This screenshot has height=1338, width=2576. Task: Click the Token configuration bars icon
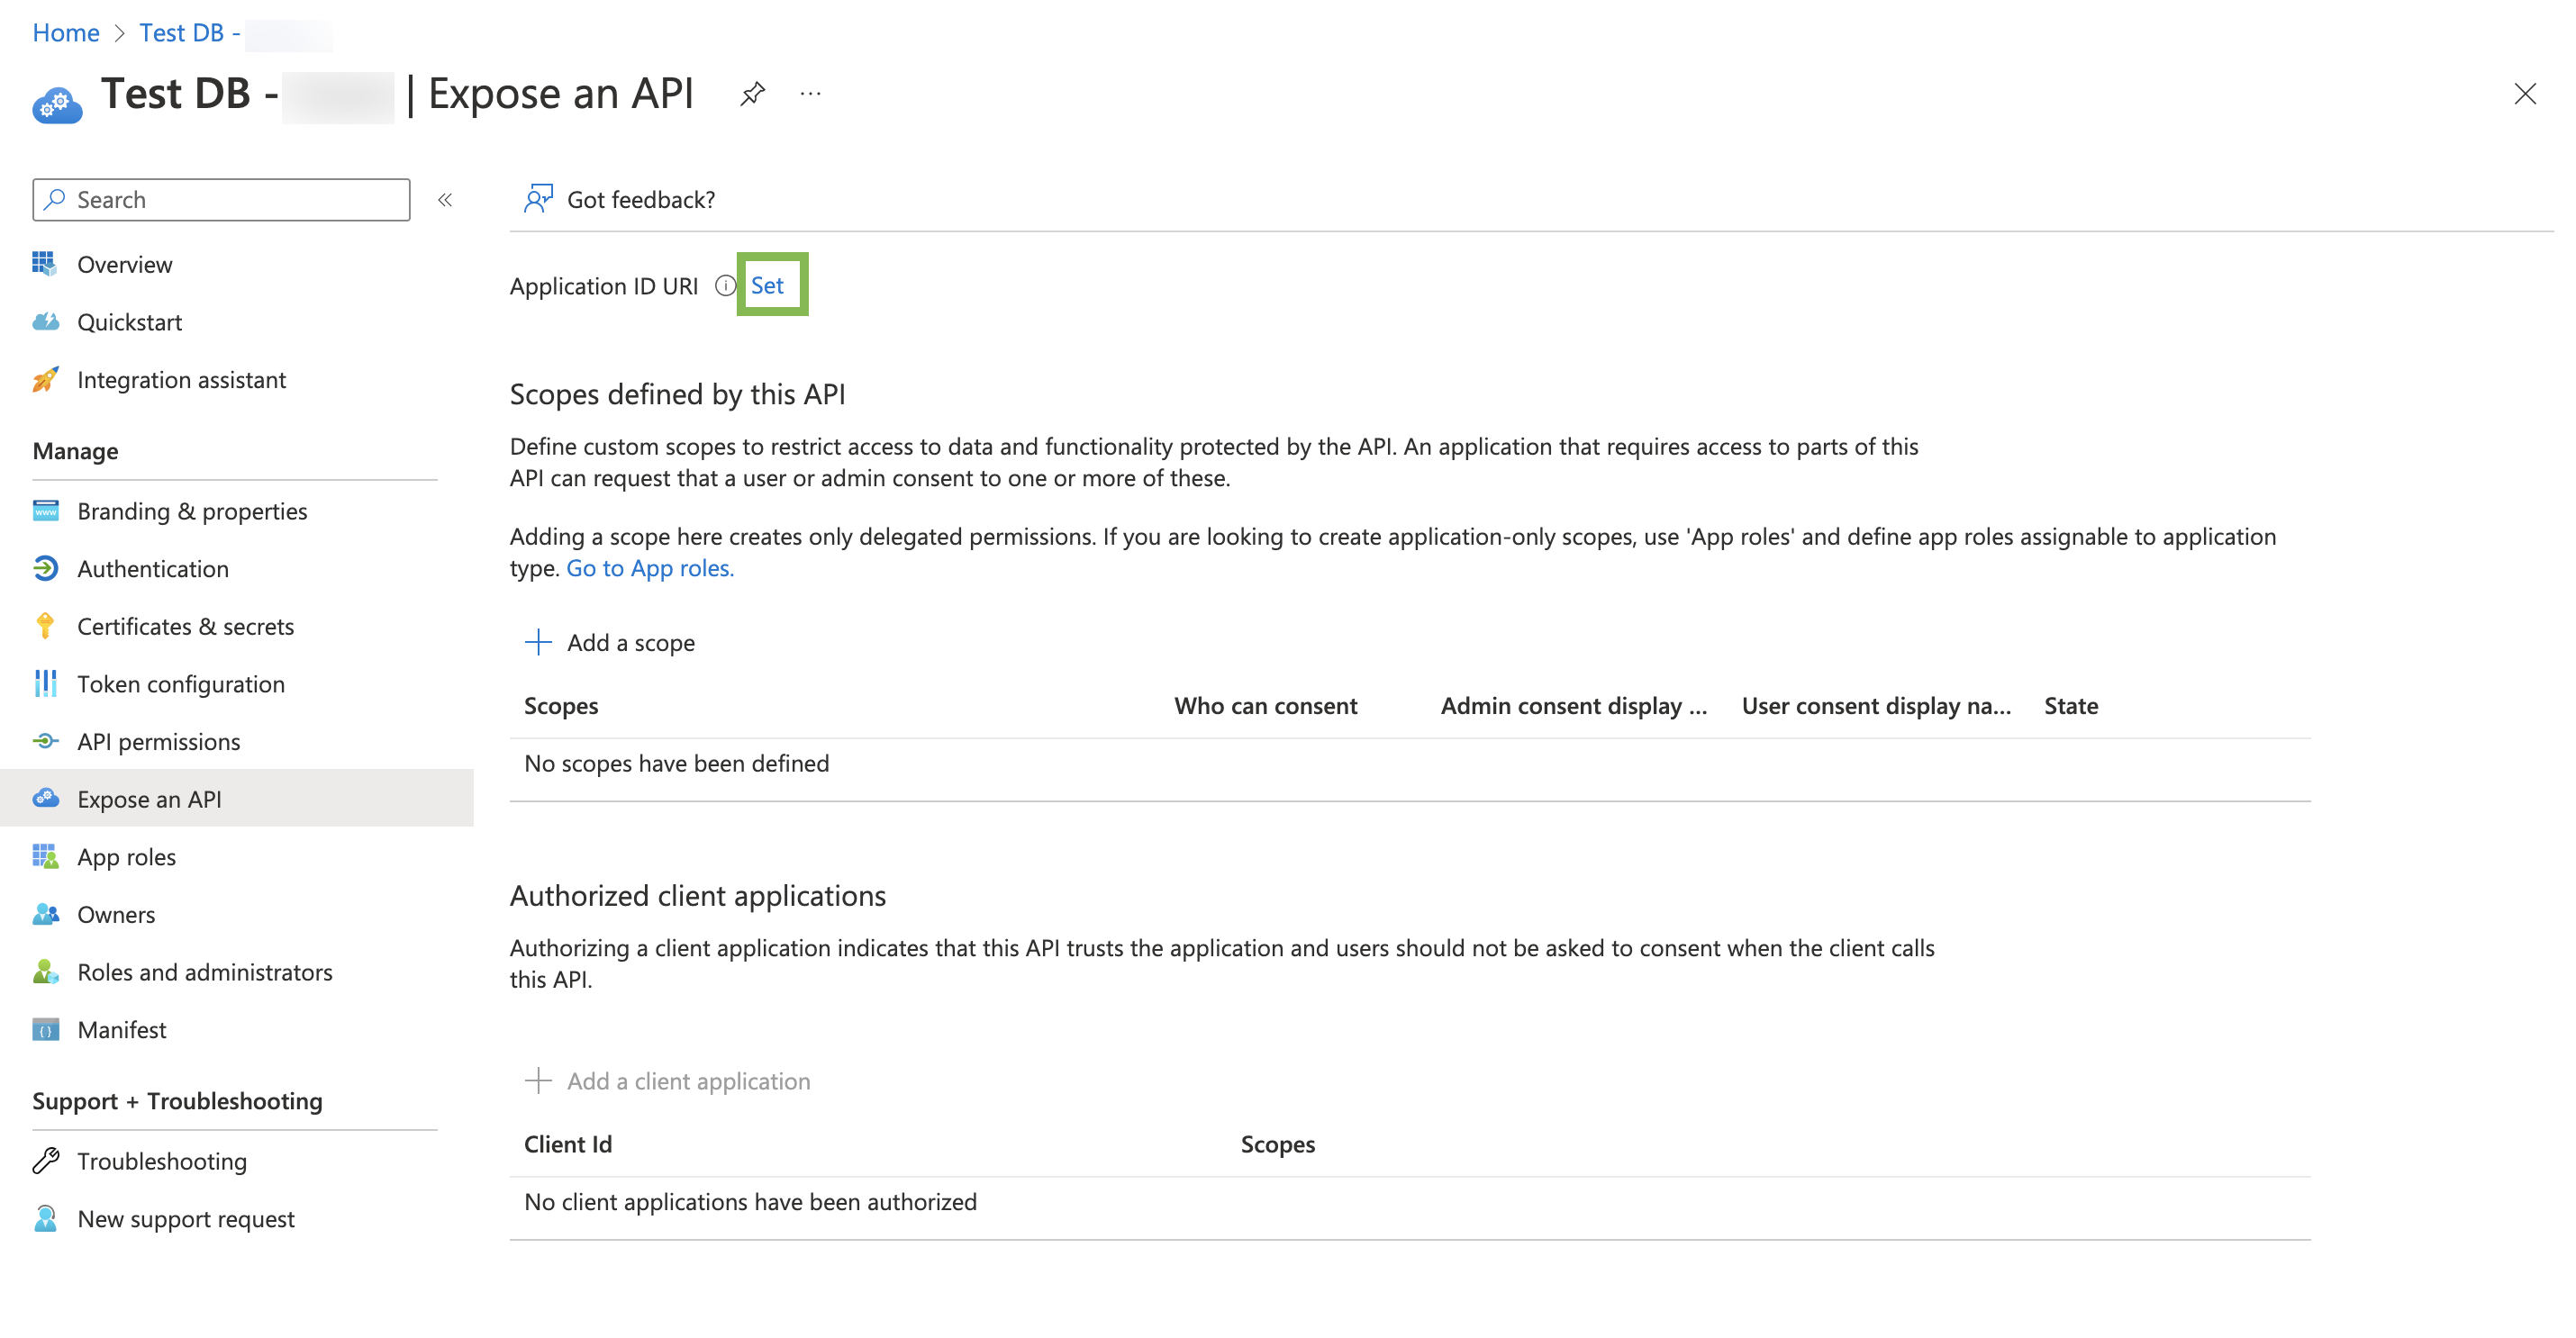click(x=45, y=684)
